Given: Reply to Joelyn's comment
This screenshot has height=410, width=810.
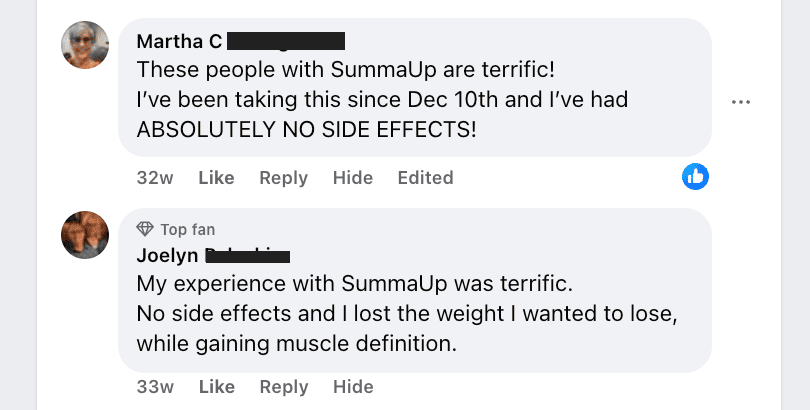Looking at the screenshot, I should coord(283,387).
